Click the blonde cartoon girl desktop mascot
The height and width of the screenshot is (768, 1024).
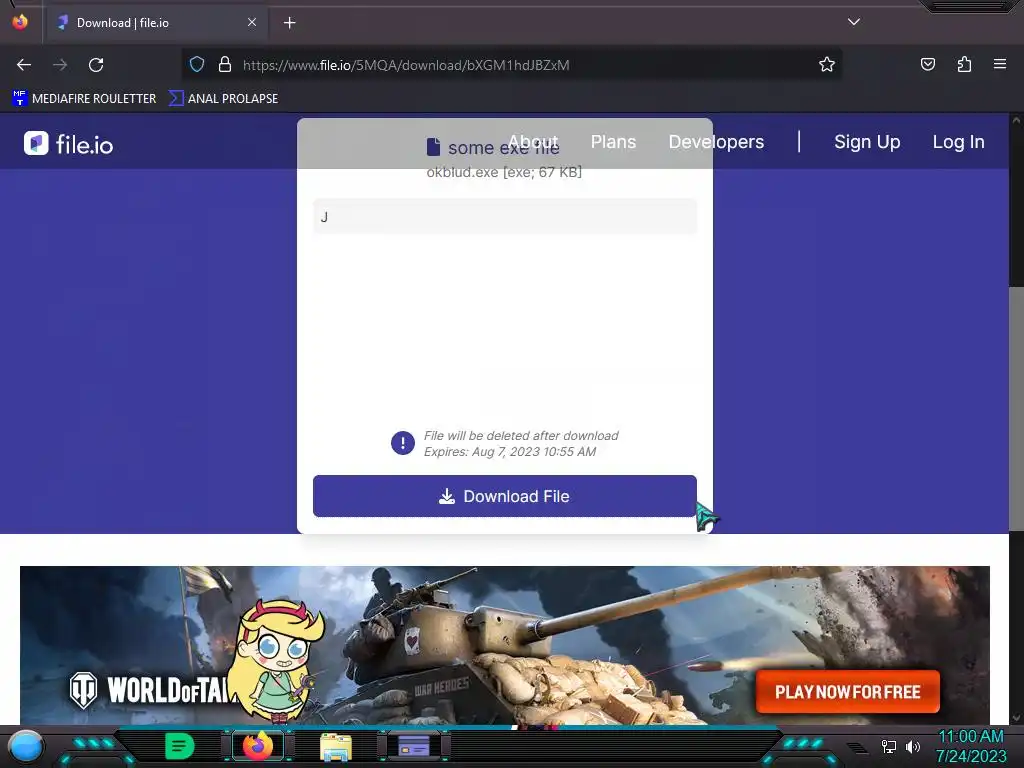tap(278, 660)
